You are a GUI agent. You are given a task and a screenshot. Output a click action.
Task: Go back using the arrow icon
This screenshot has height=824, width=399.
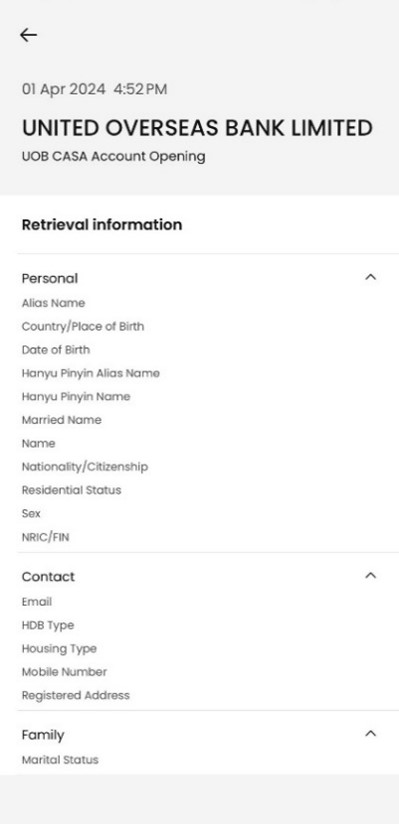(28, 35)
